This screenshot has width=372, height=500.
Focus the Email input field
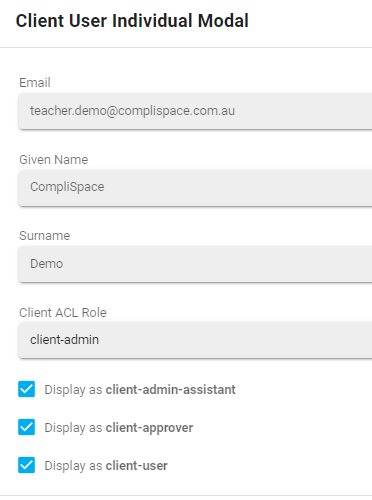(195, 111)
